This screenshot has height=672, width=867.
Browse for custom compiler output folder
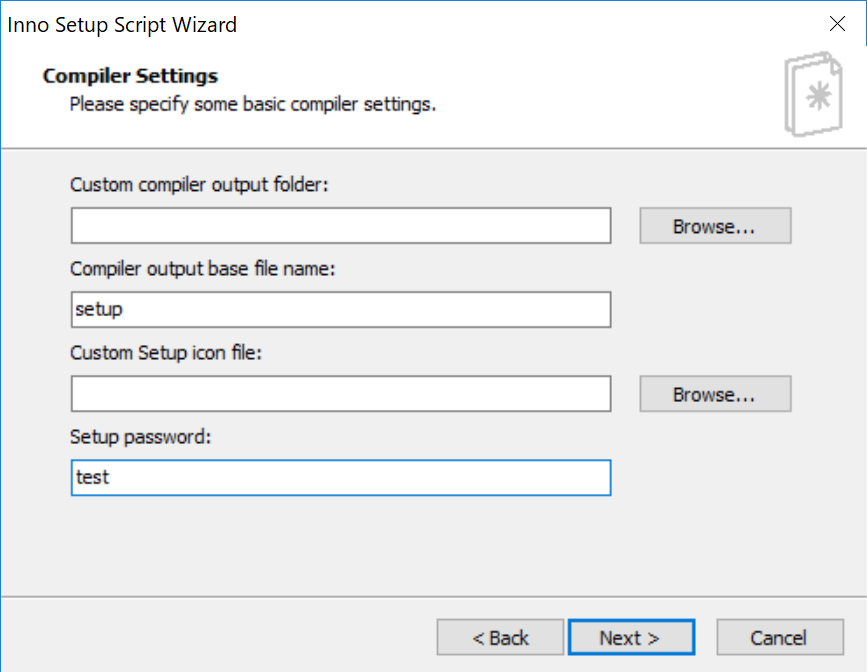point(715,226)
